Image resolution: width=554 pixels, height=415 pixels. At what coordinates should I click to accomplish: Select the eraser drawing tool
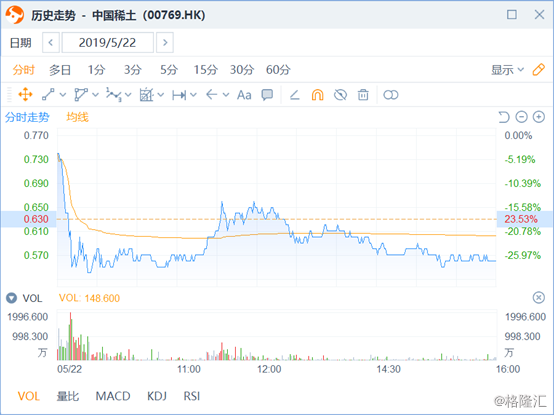[295, 95]
